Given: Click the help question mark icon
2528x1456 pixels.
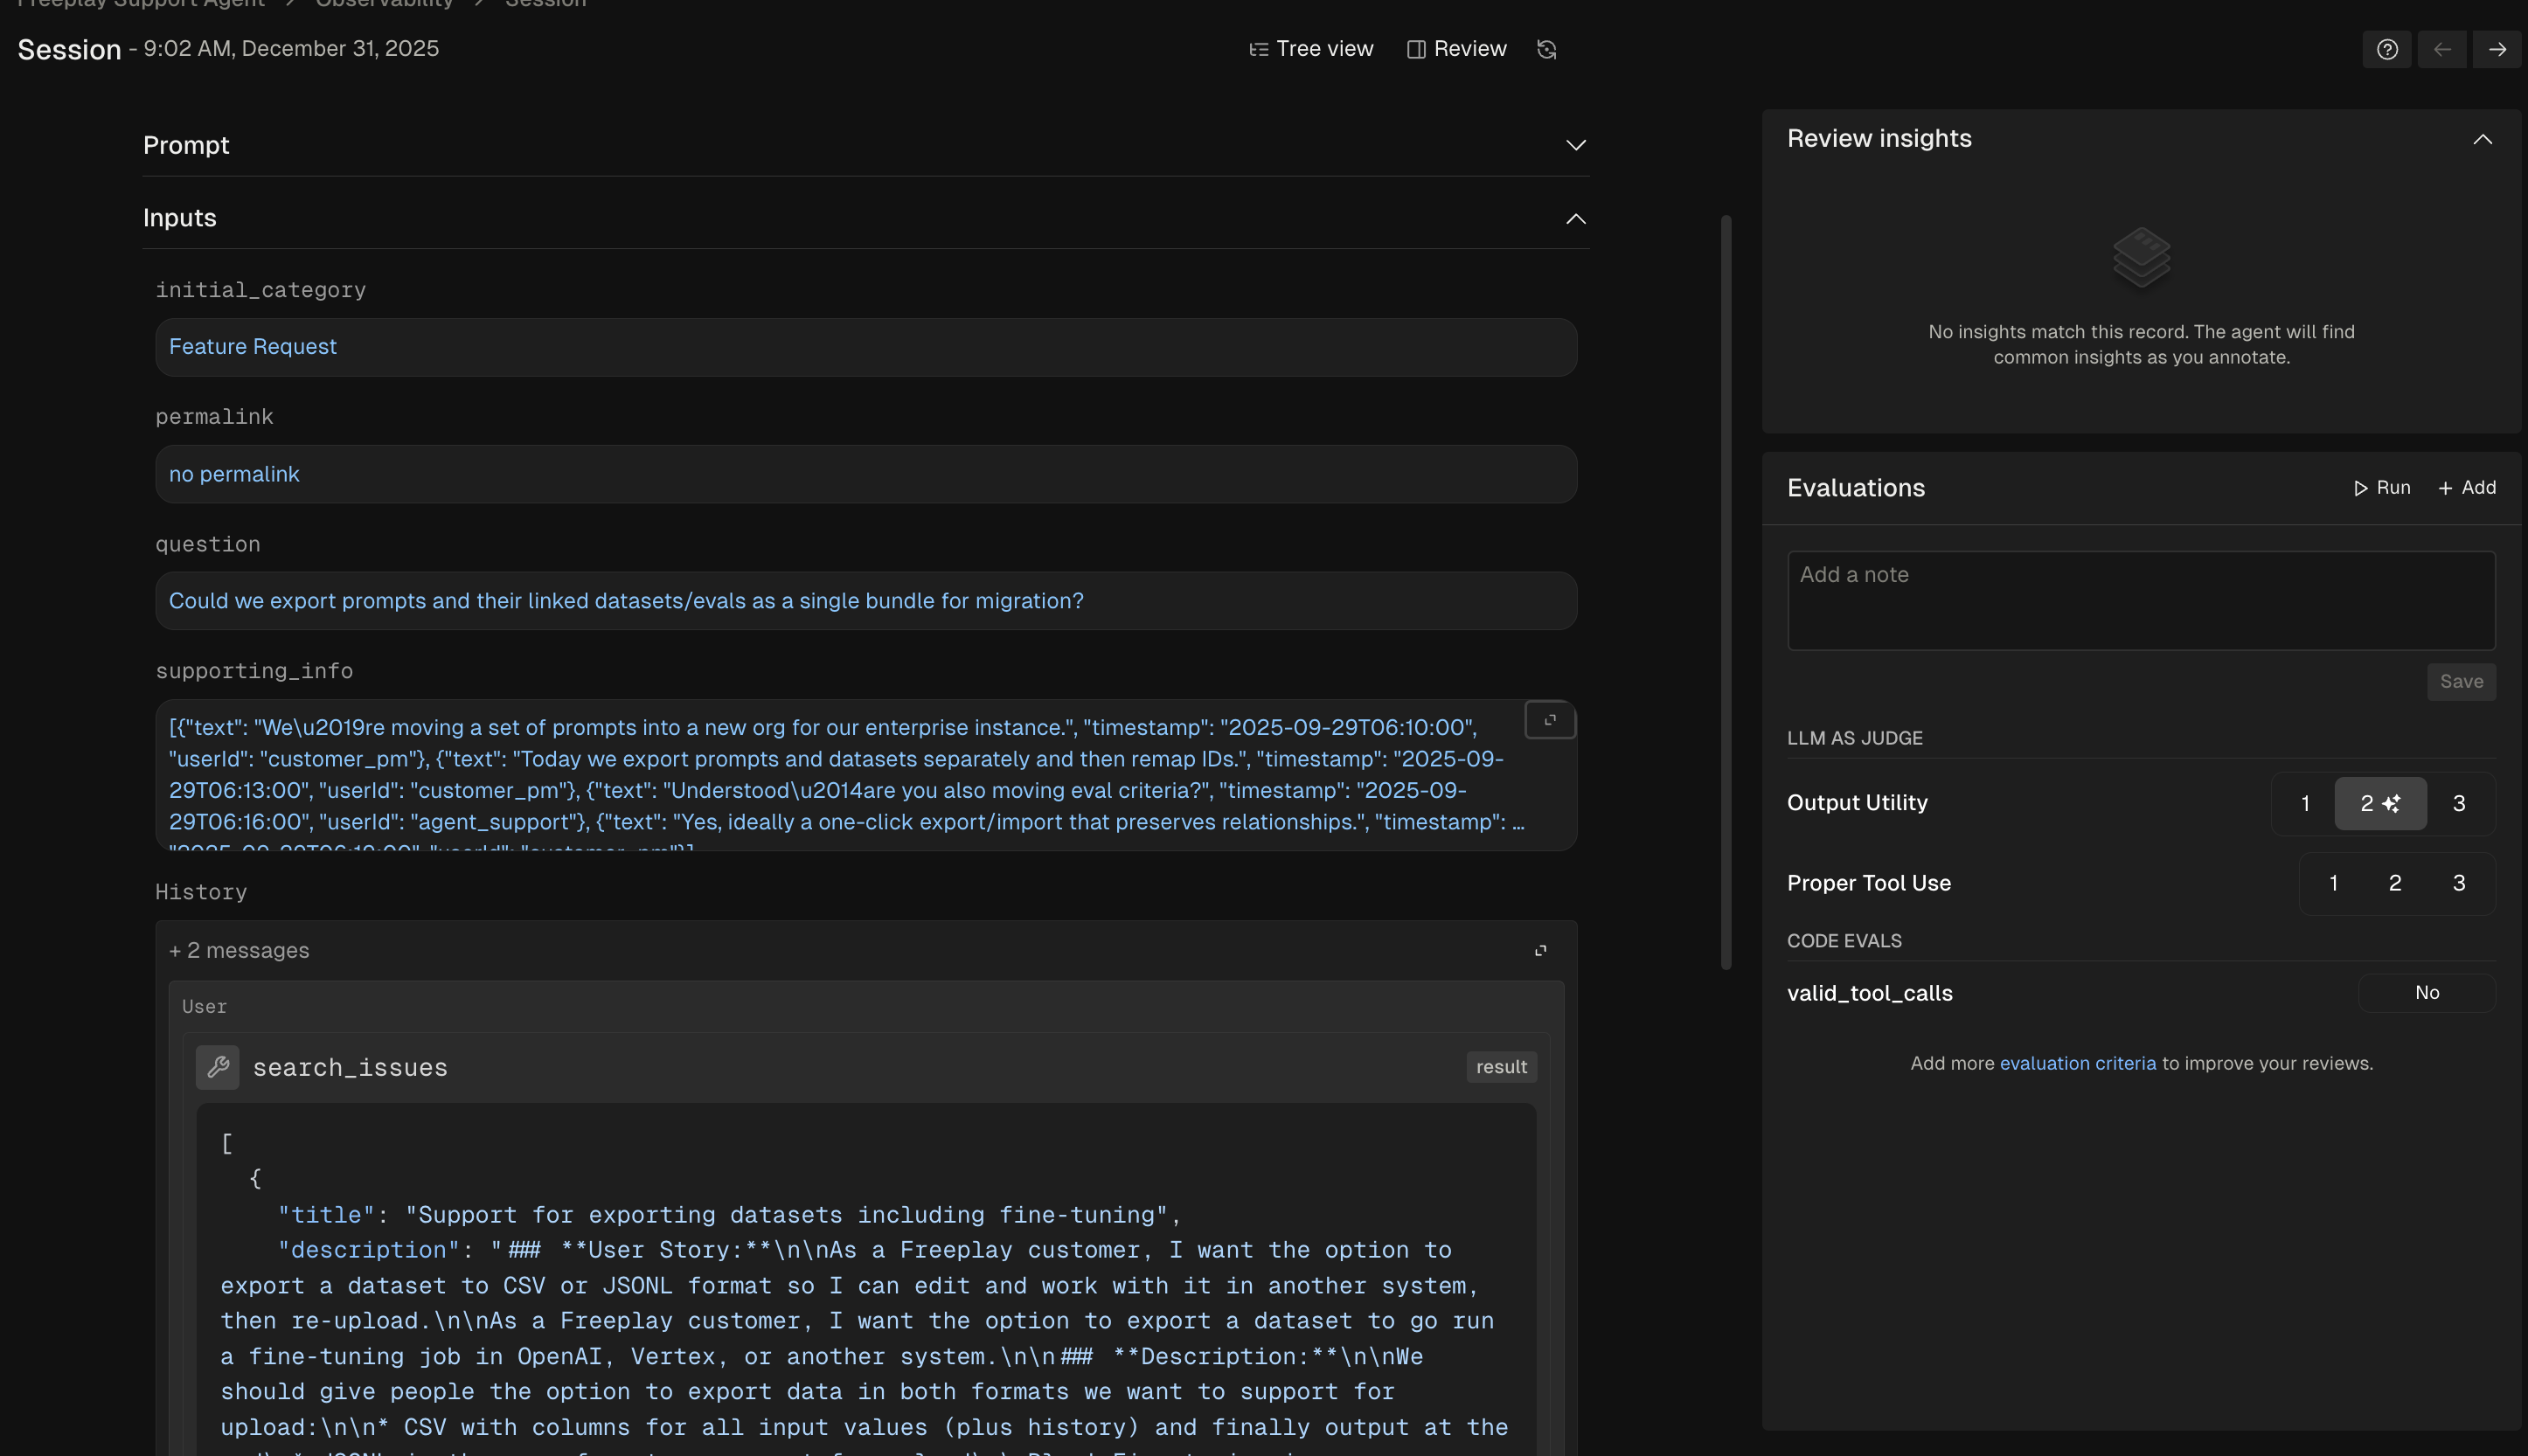Looking at the screenshot, I should click(x=2386, y=50).
